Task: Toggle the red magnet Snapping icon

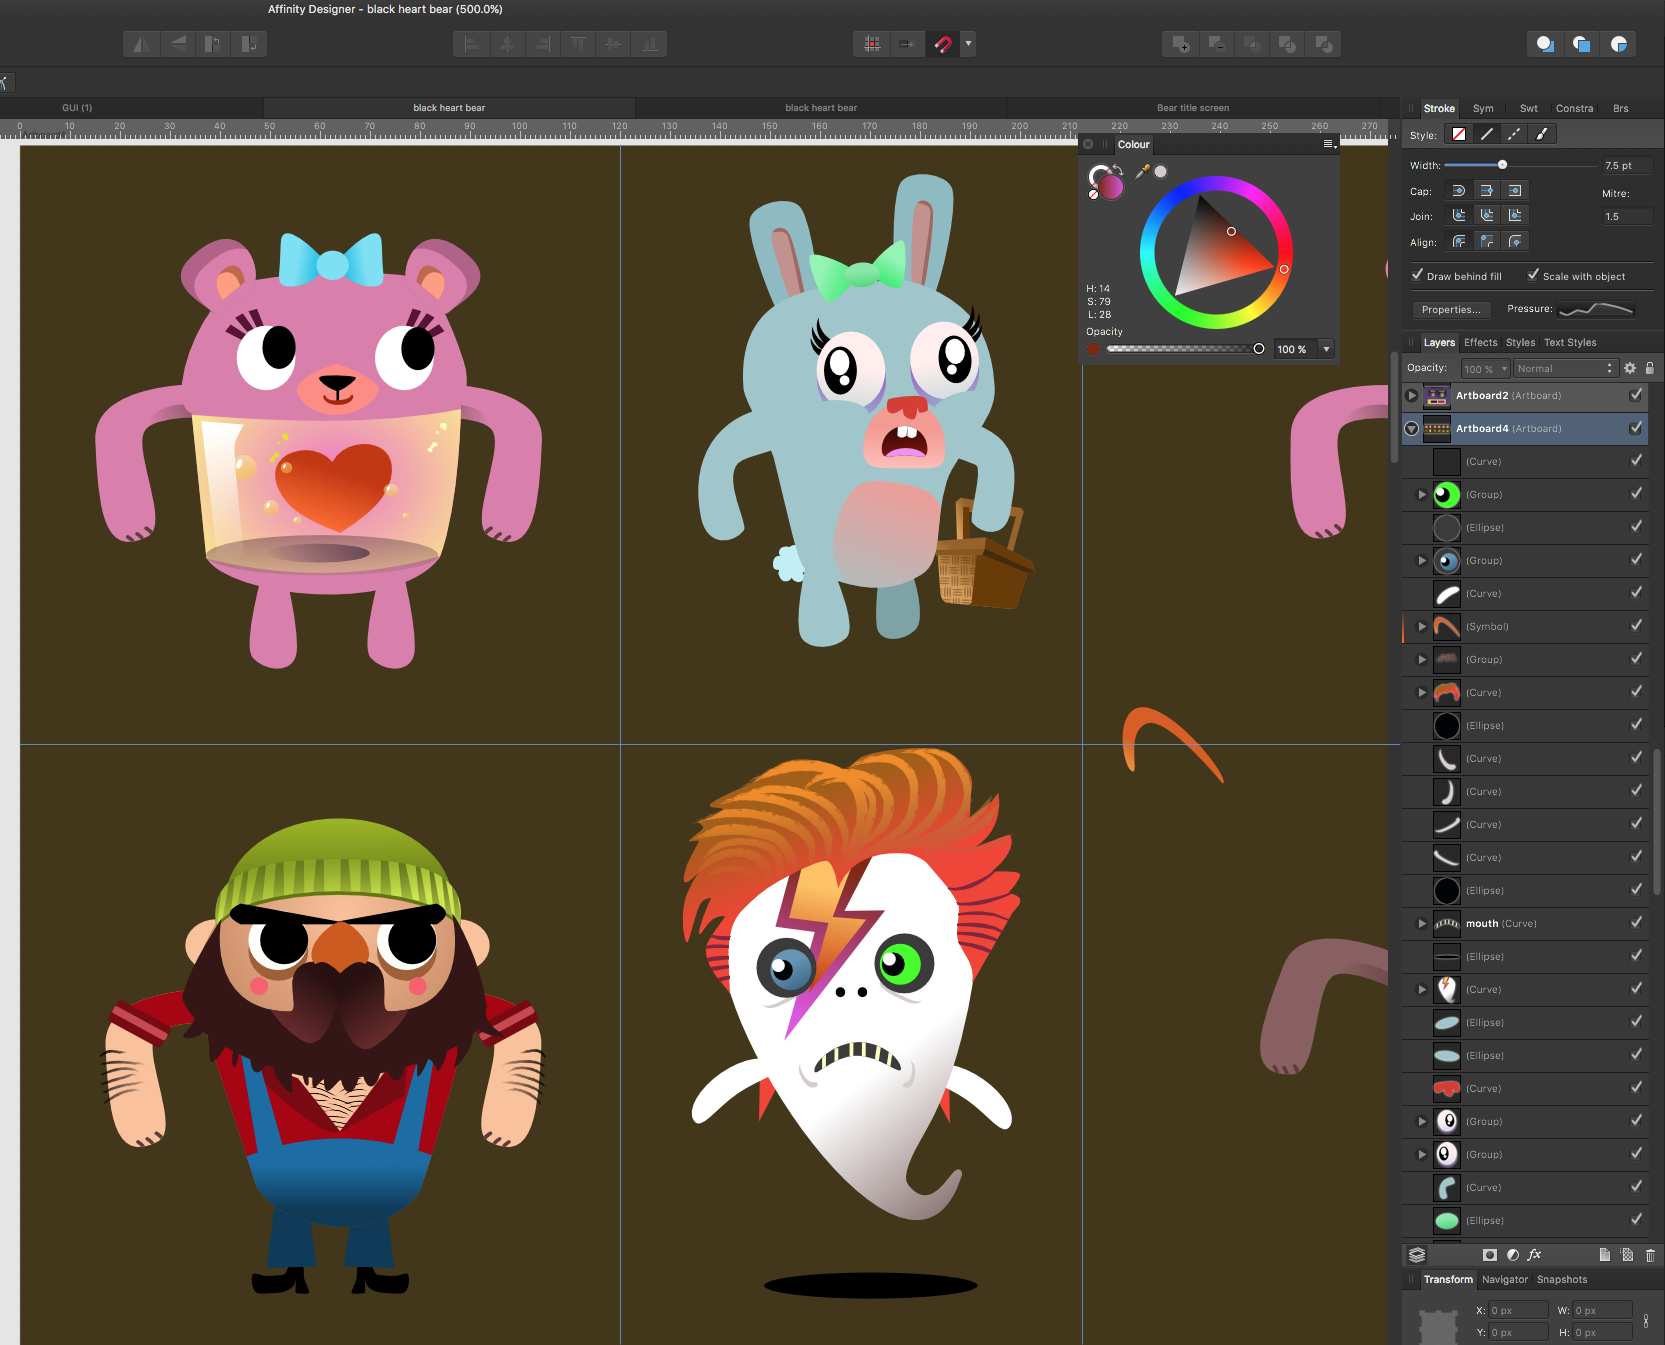Action: pyautogui.click(x=942, y=44)
